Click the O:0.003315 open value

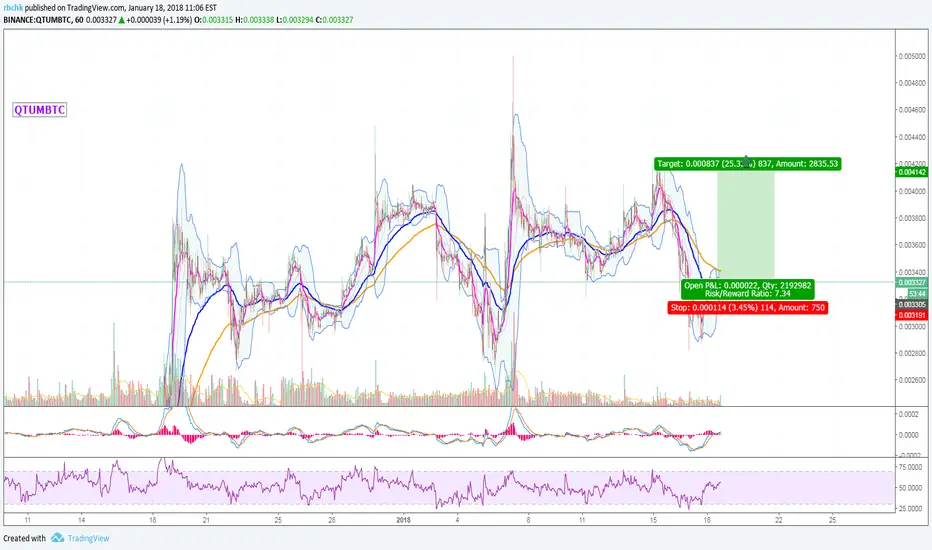[x=214, y=20]
